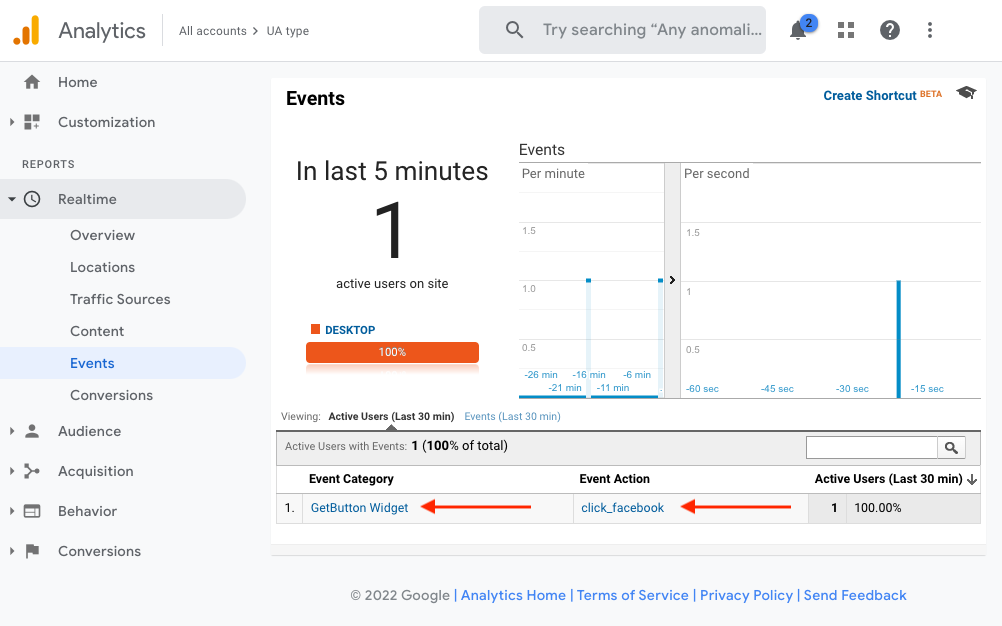
Task: Click the graduation cap icon
Action: click(x=966, y=93)
